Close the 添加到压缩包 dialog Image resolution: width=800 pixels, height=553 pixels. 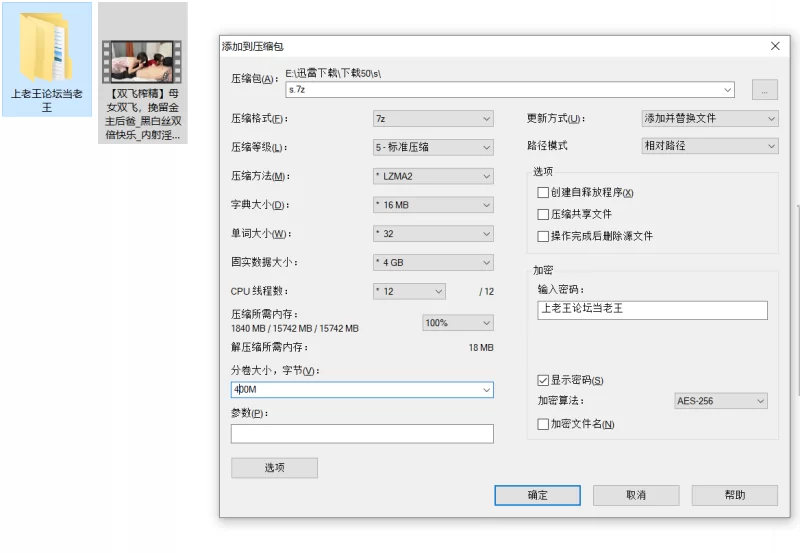775,46
